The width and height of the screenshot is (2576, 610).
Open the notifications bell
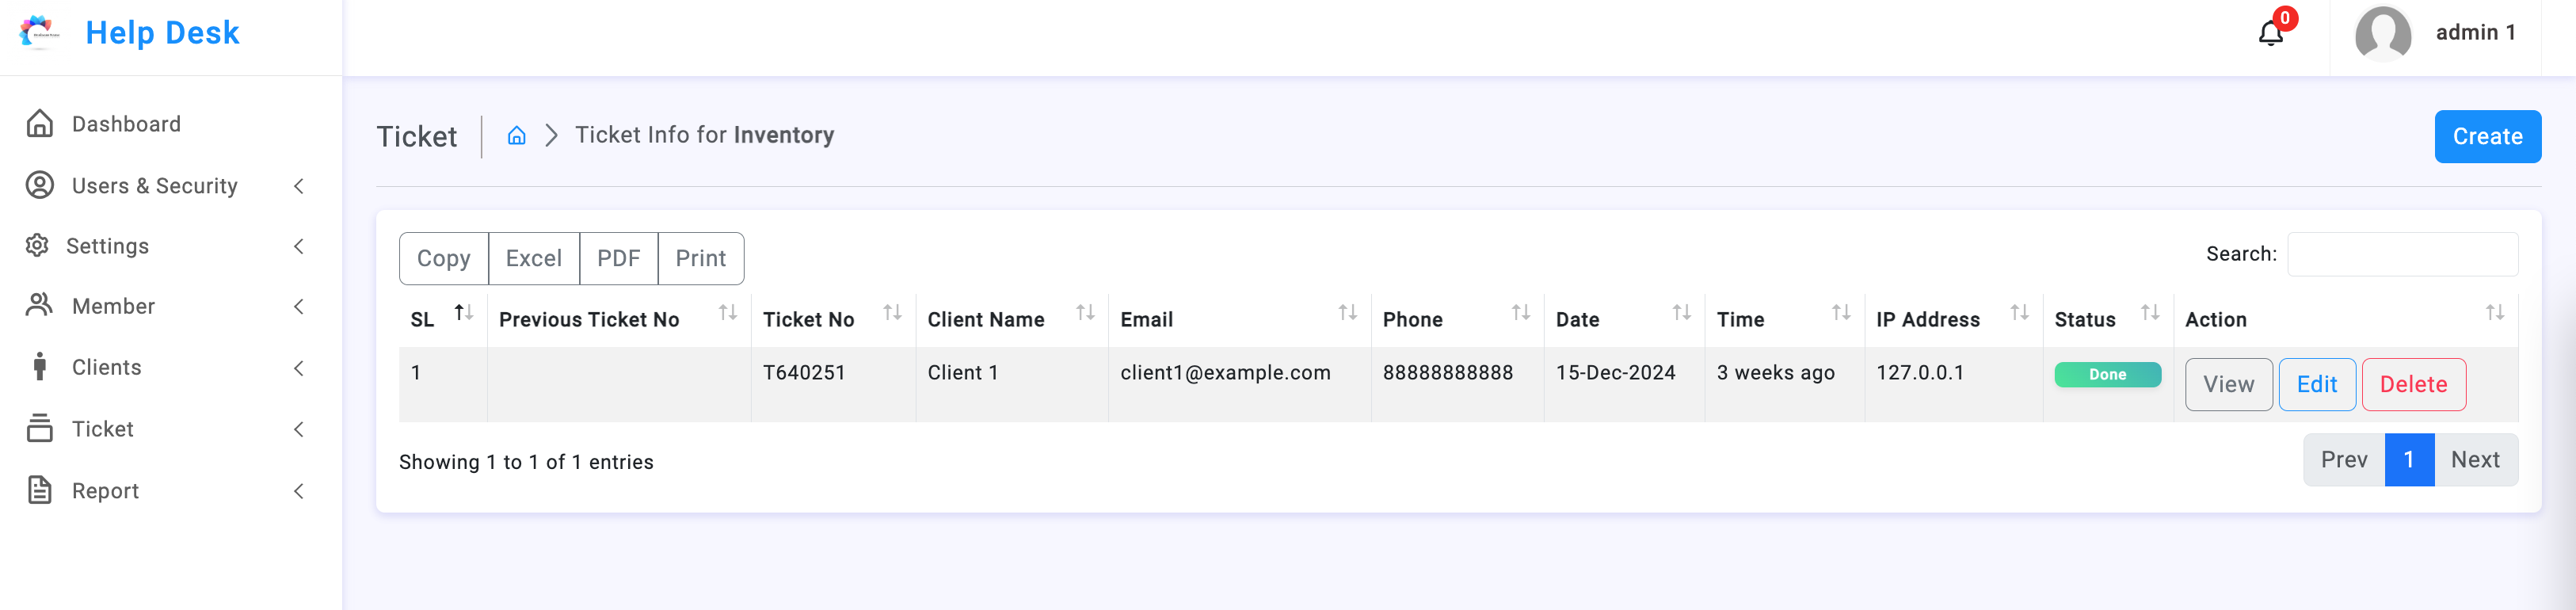tap(2270, 33)
